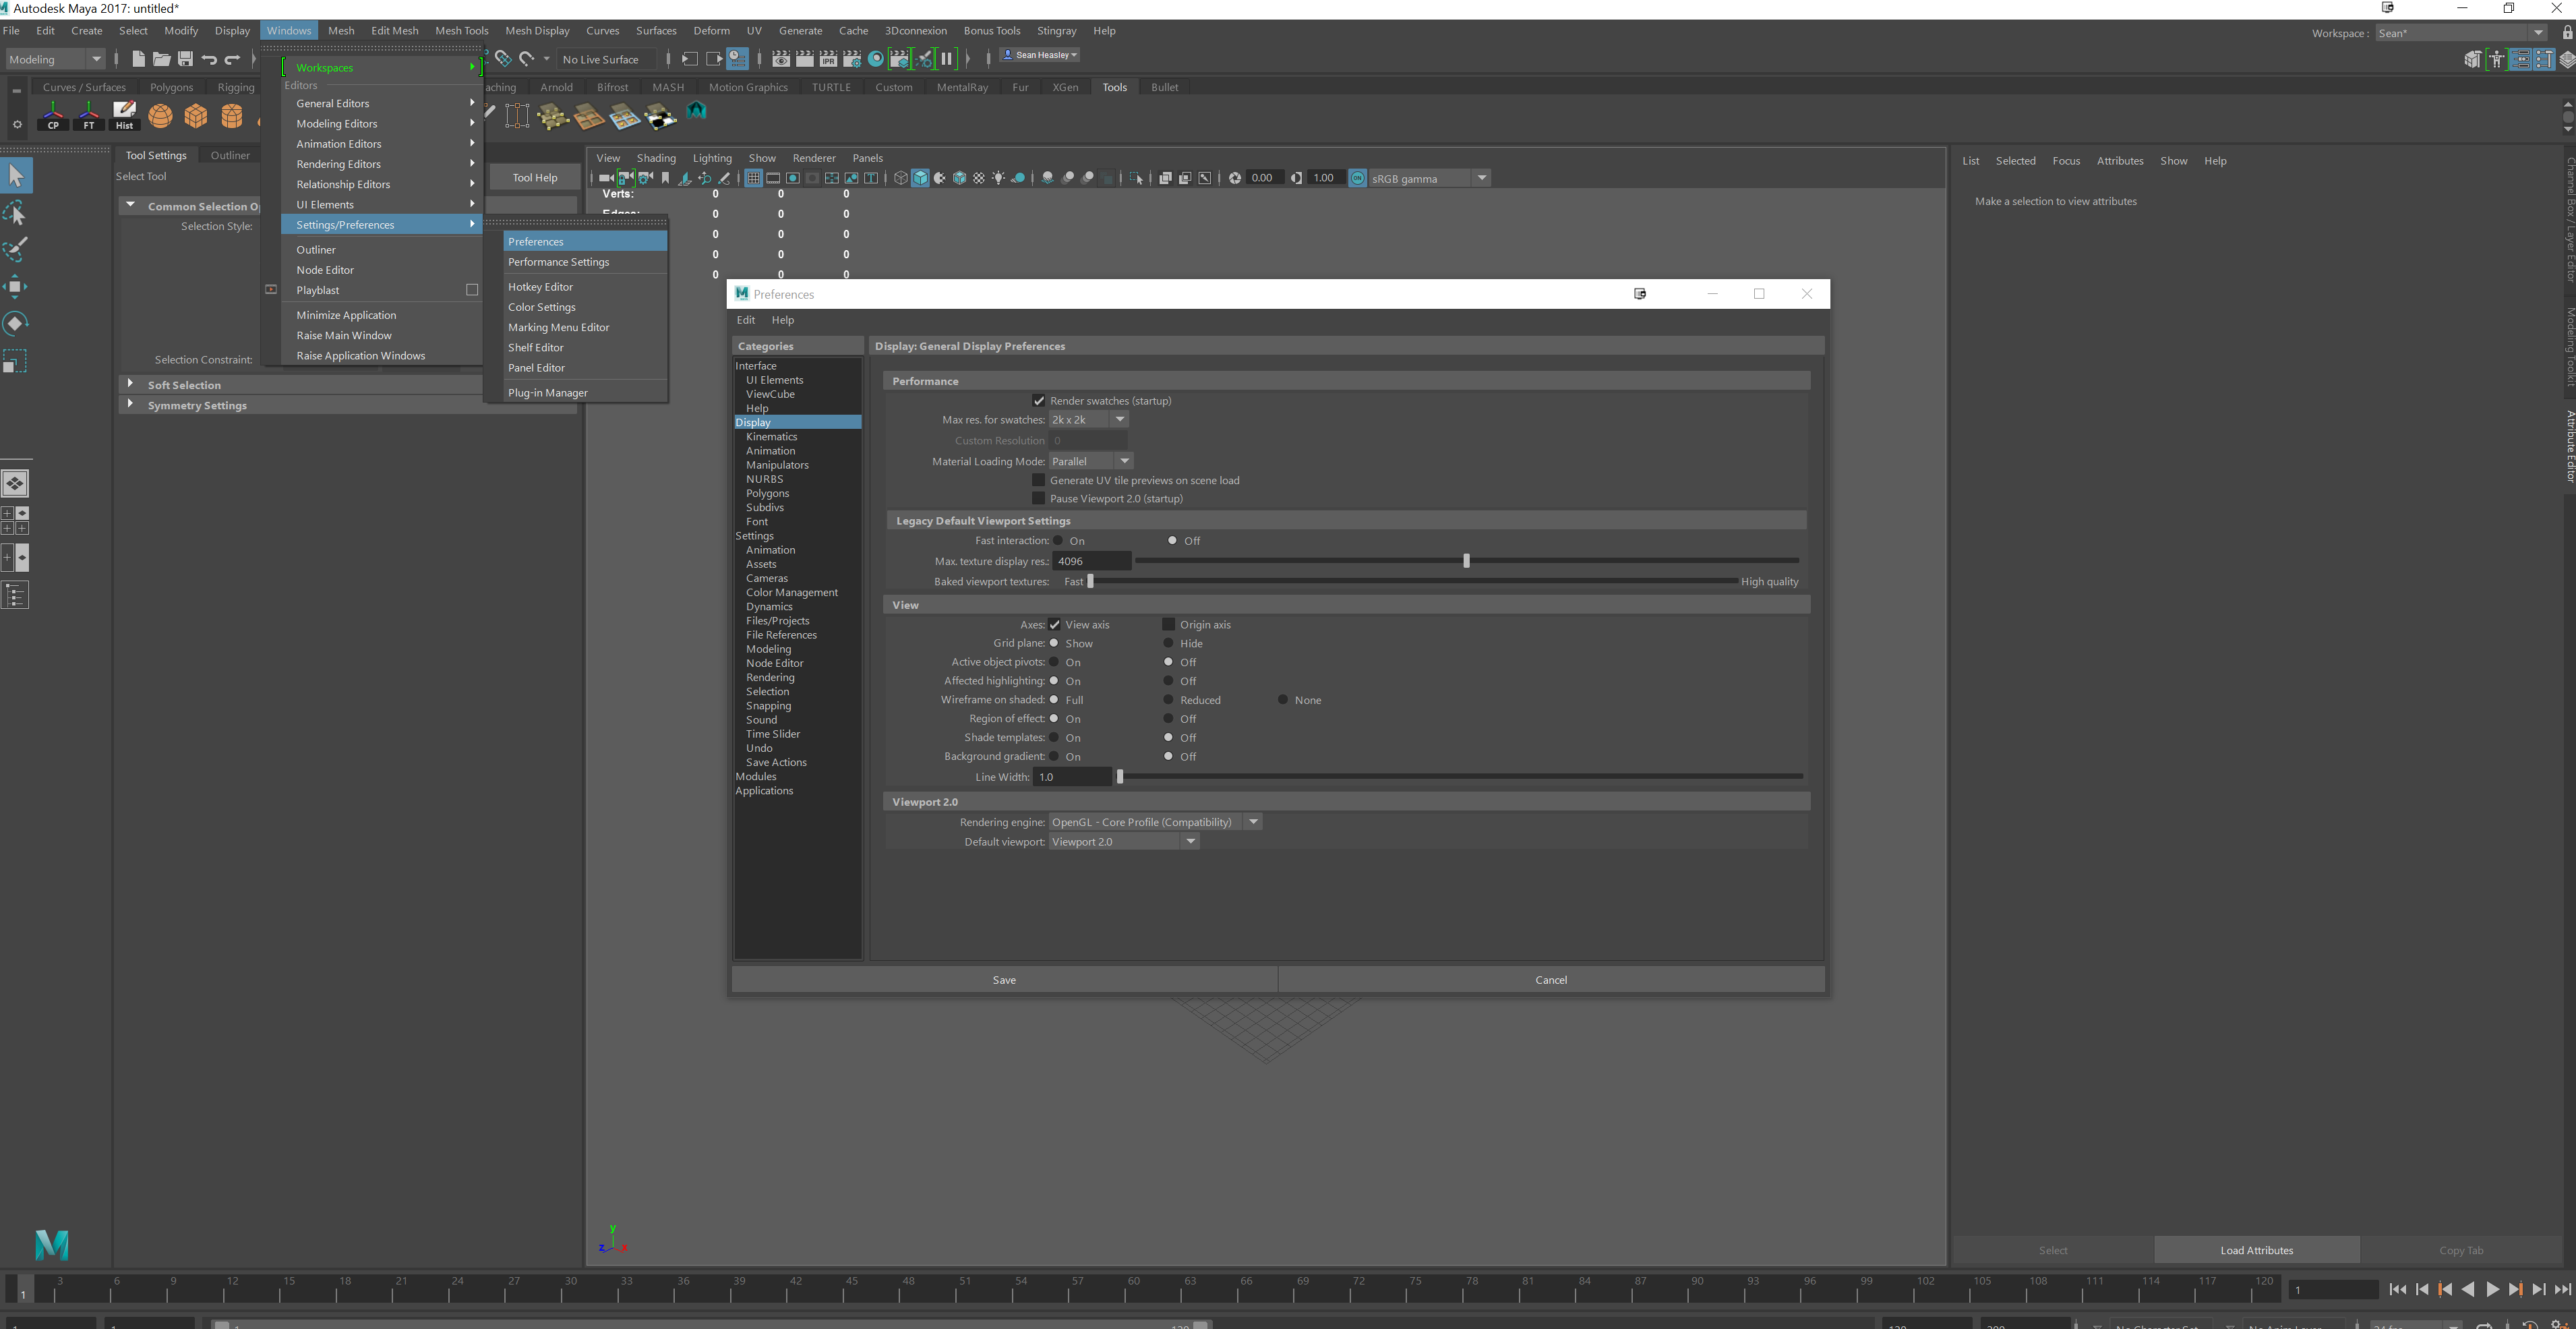
Task: Click the viewport select camera icon
Action: coord(606,178)
